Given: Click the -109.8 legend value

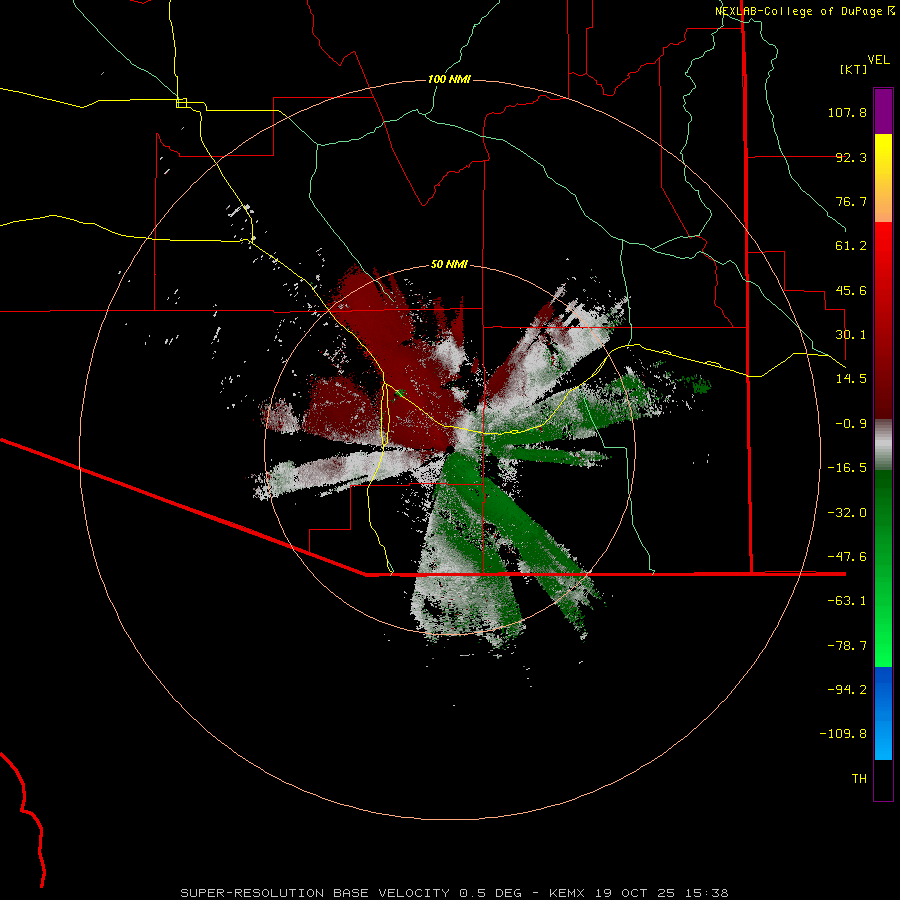Looking at the screenshot, I should (843, 734).
